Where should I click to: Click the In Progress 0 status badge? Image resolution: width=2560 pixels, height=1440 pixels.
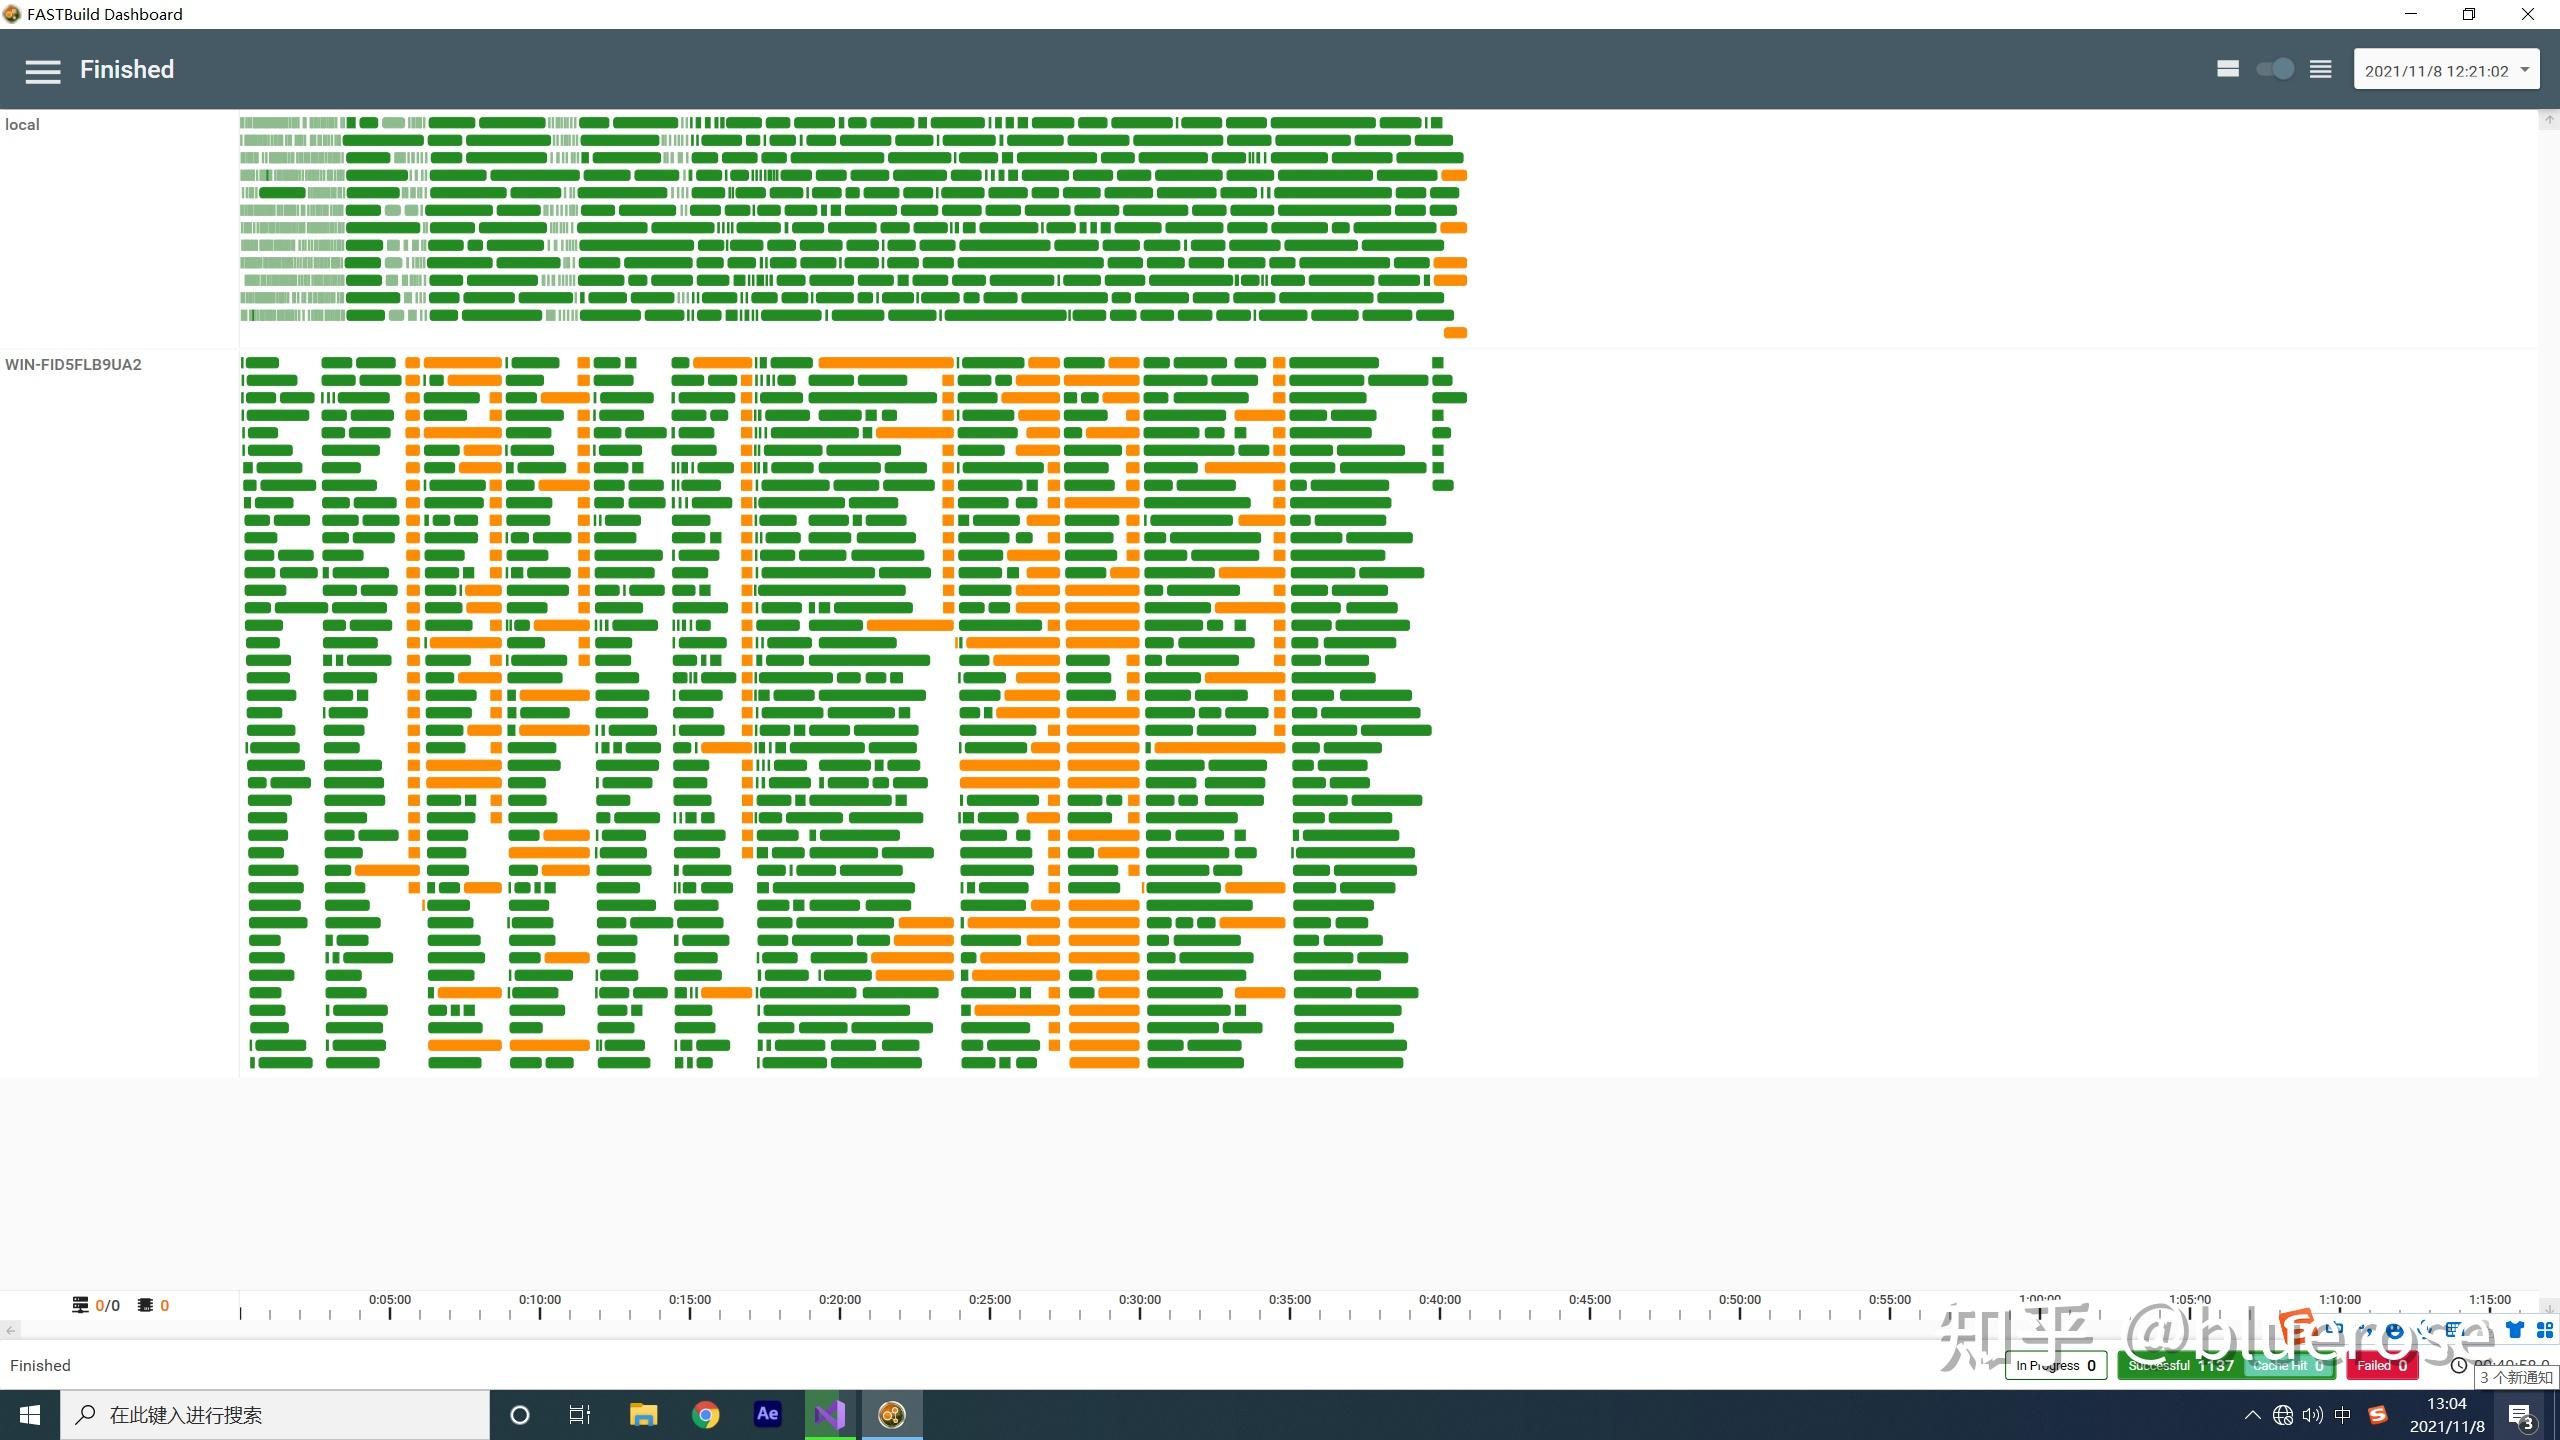coord(2055,1365)
